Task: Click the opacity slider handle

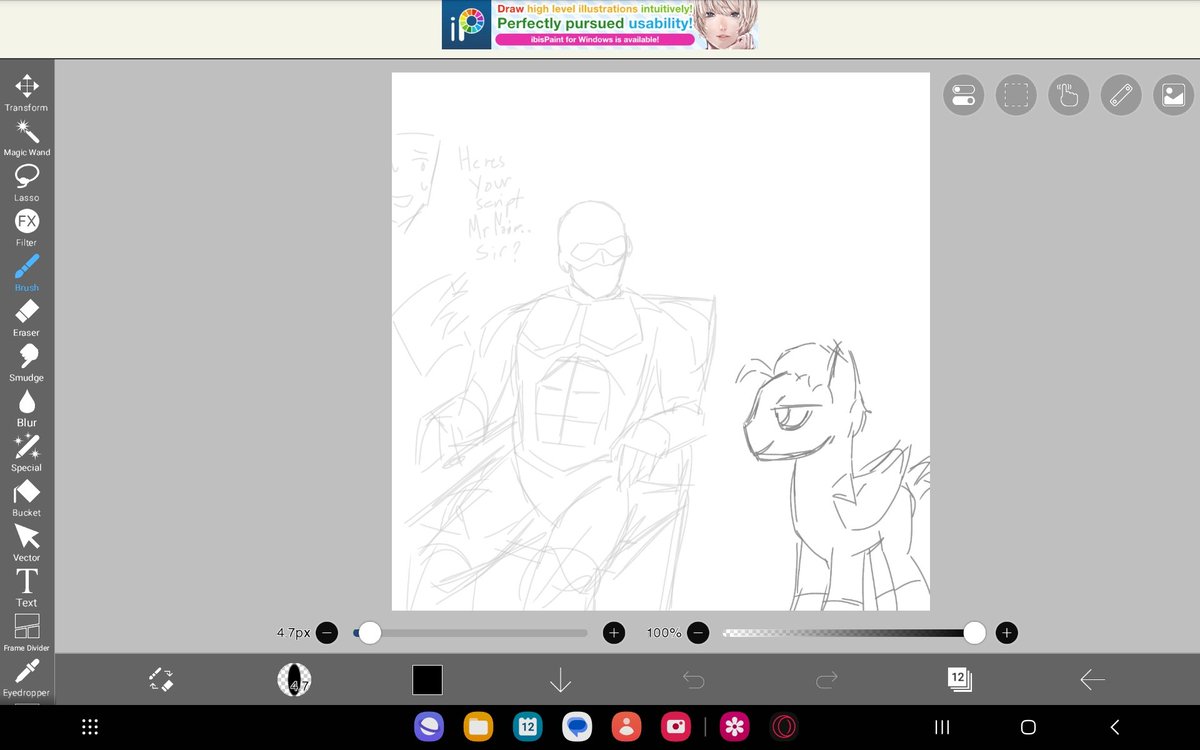Action: click(975, 633)
